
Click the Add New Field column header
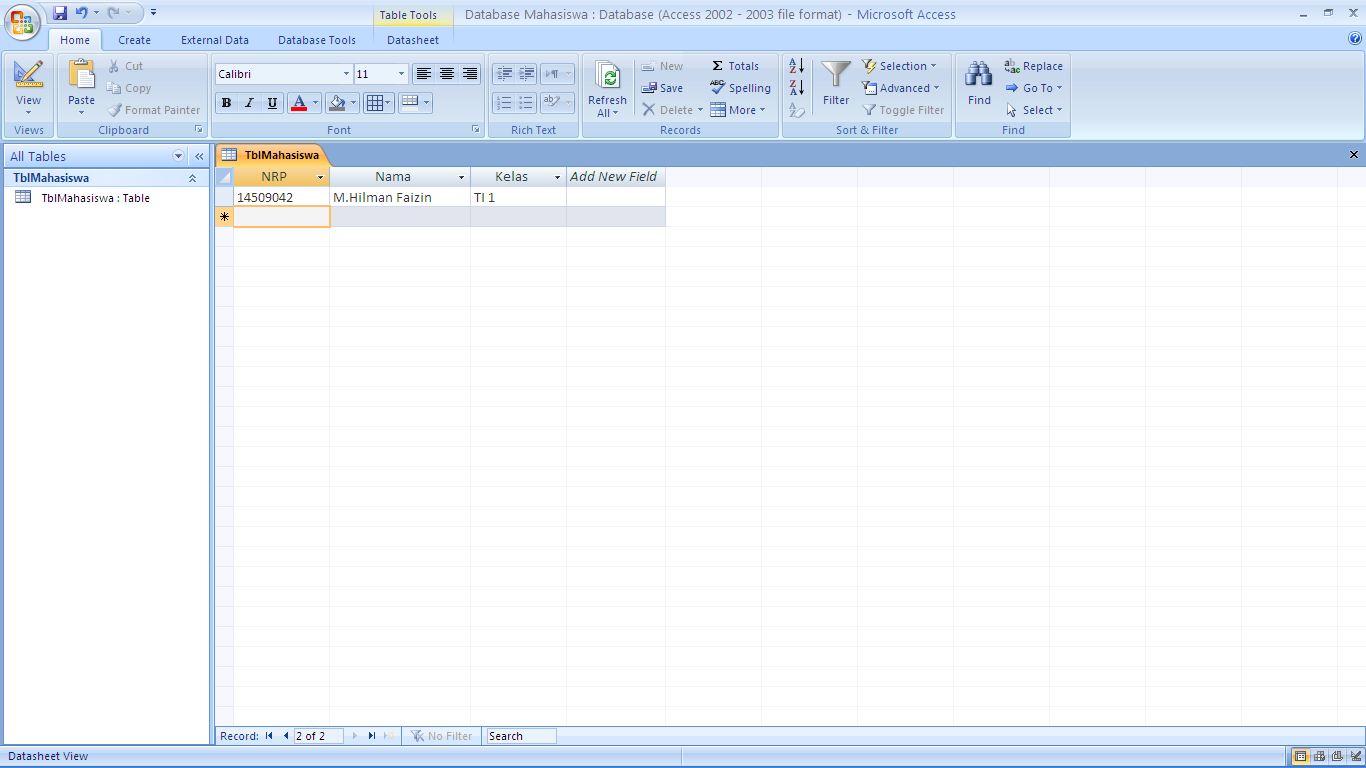pos(615,177)
